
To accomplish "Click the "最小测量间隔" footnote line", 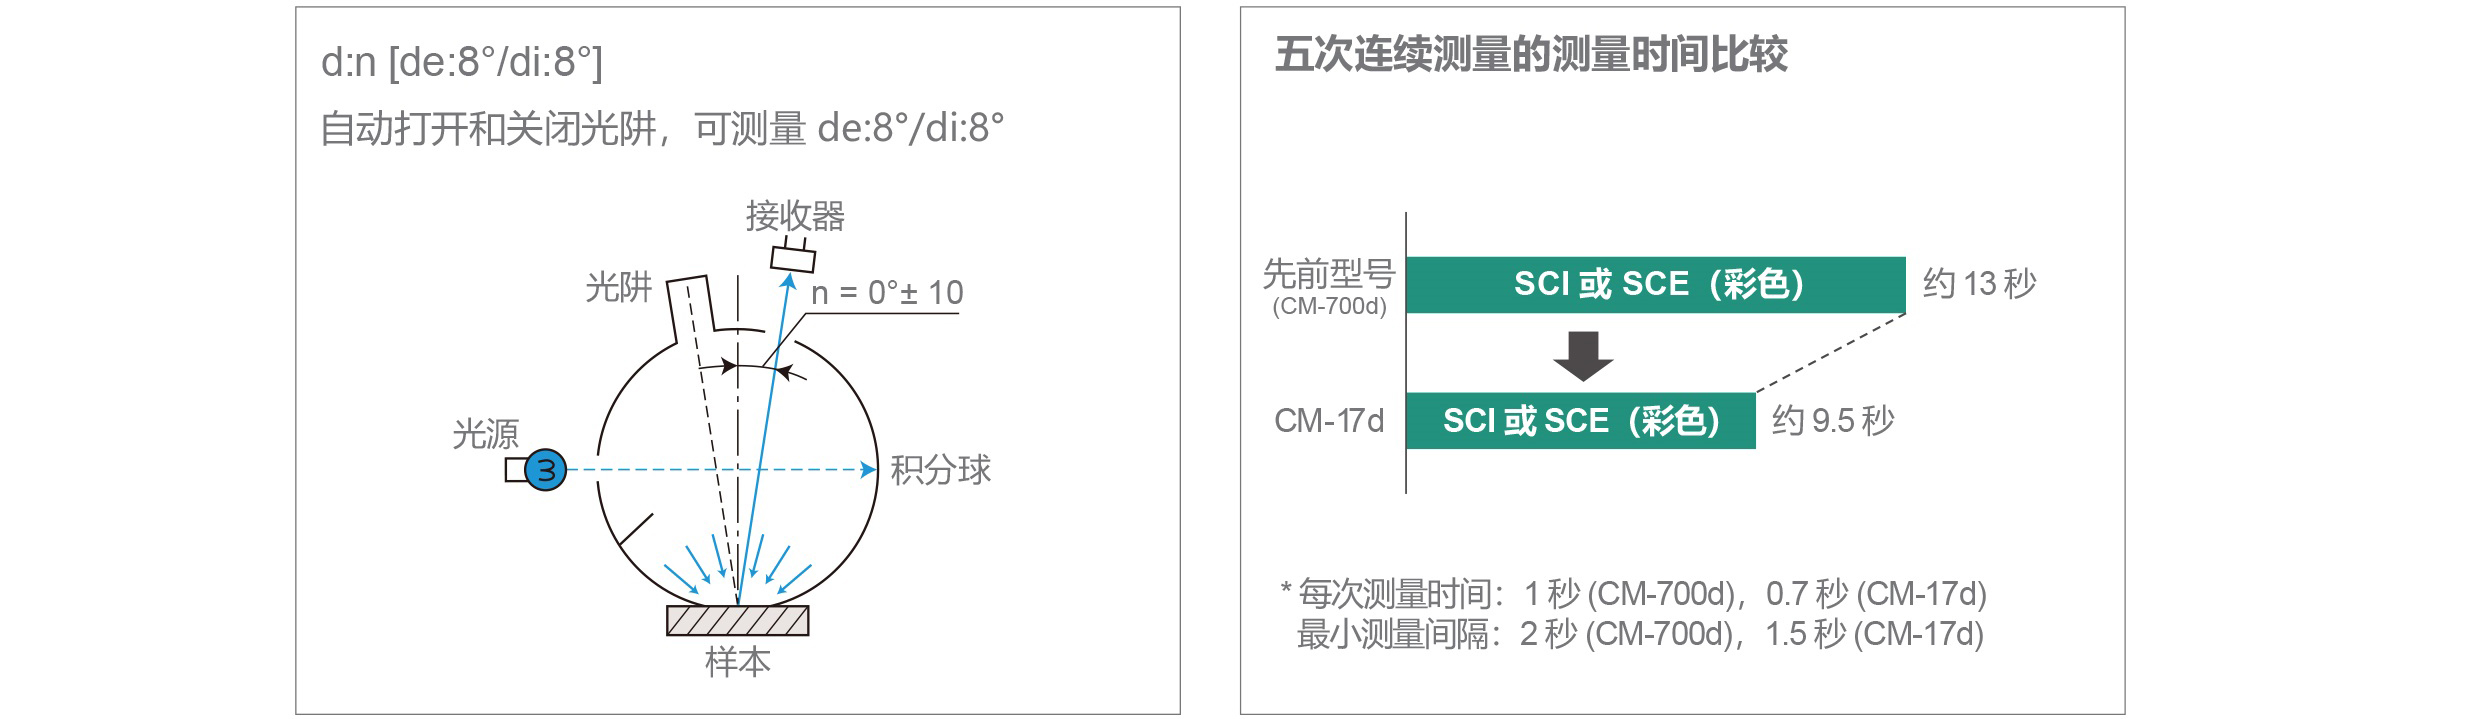I will click(1639, 634).
